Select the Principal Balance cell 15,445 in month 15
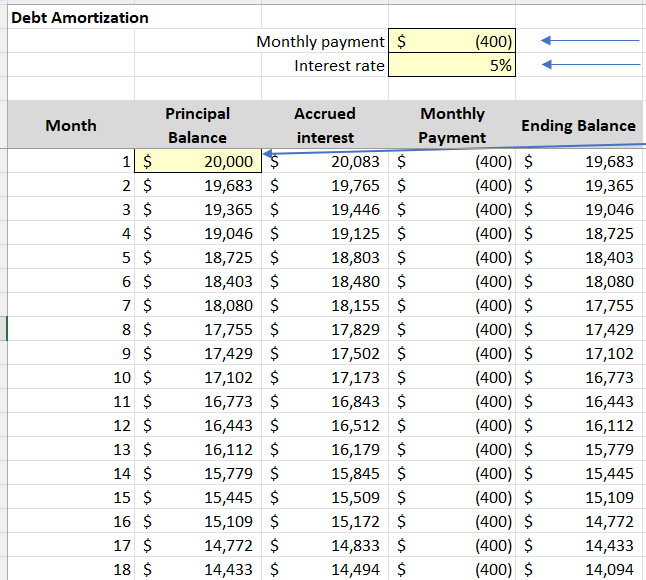 (198, 497)
